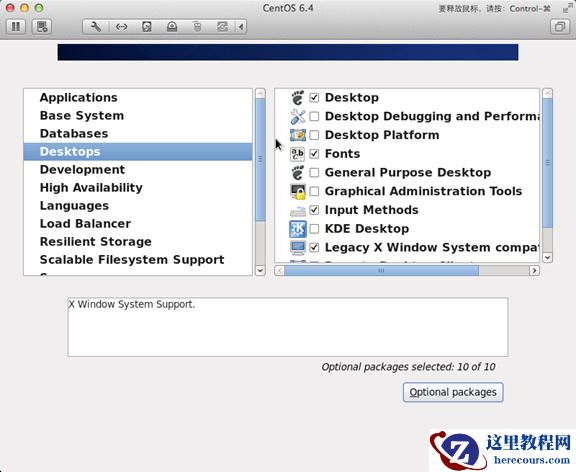
Task: Select the Base System category
Action: pyautogui.click(x=138, y=115)
